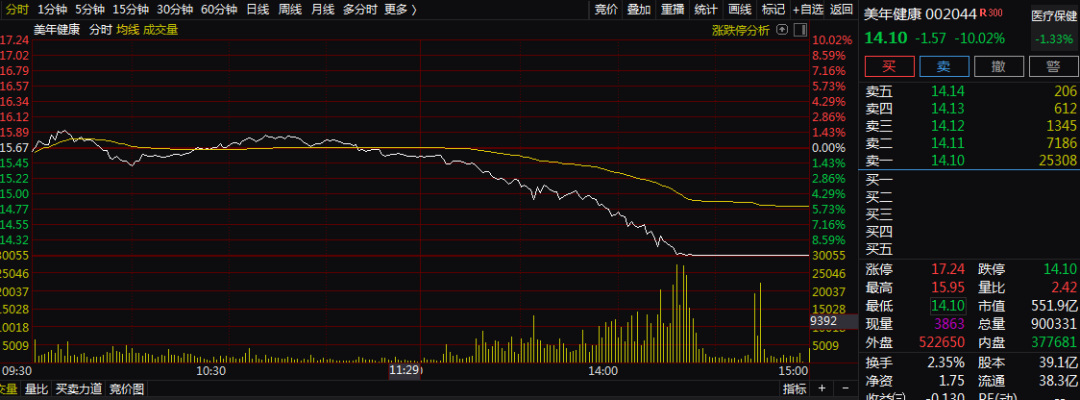The width and height of the screenshot is (1080, 400).
Task: Open the 指标 indicator selector
Action: click(795, 389)
